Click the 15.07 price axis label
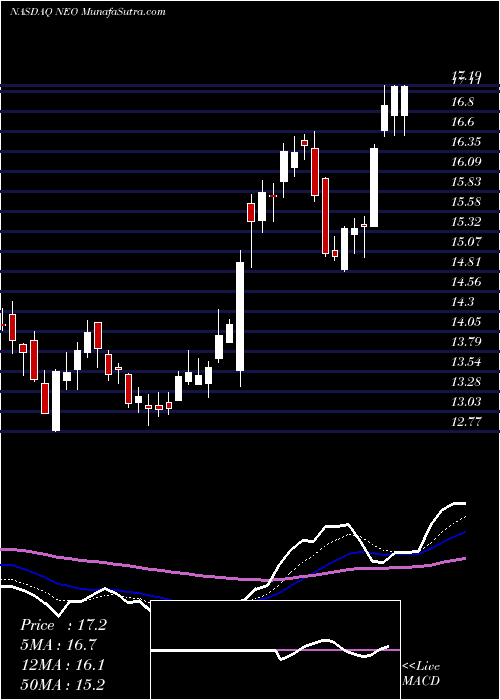The height and width of the screenshot is (700, 500). [466, 242]
